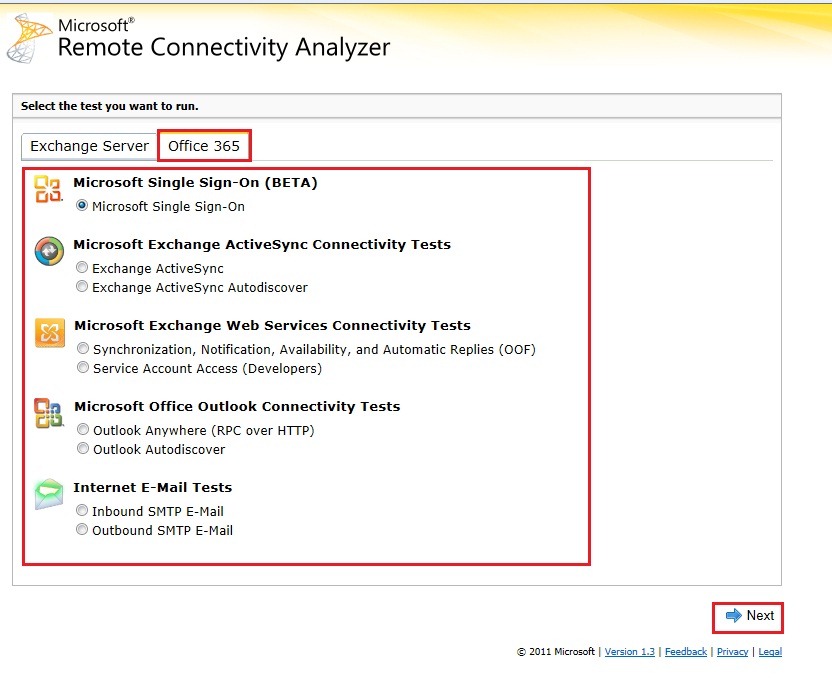
Task: Click the Office Outlook Connectivity Tests icon
Action: click(x=48, y=413)
